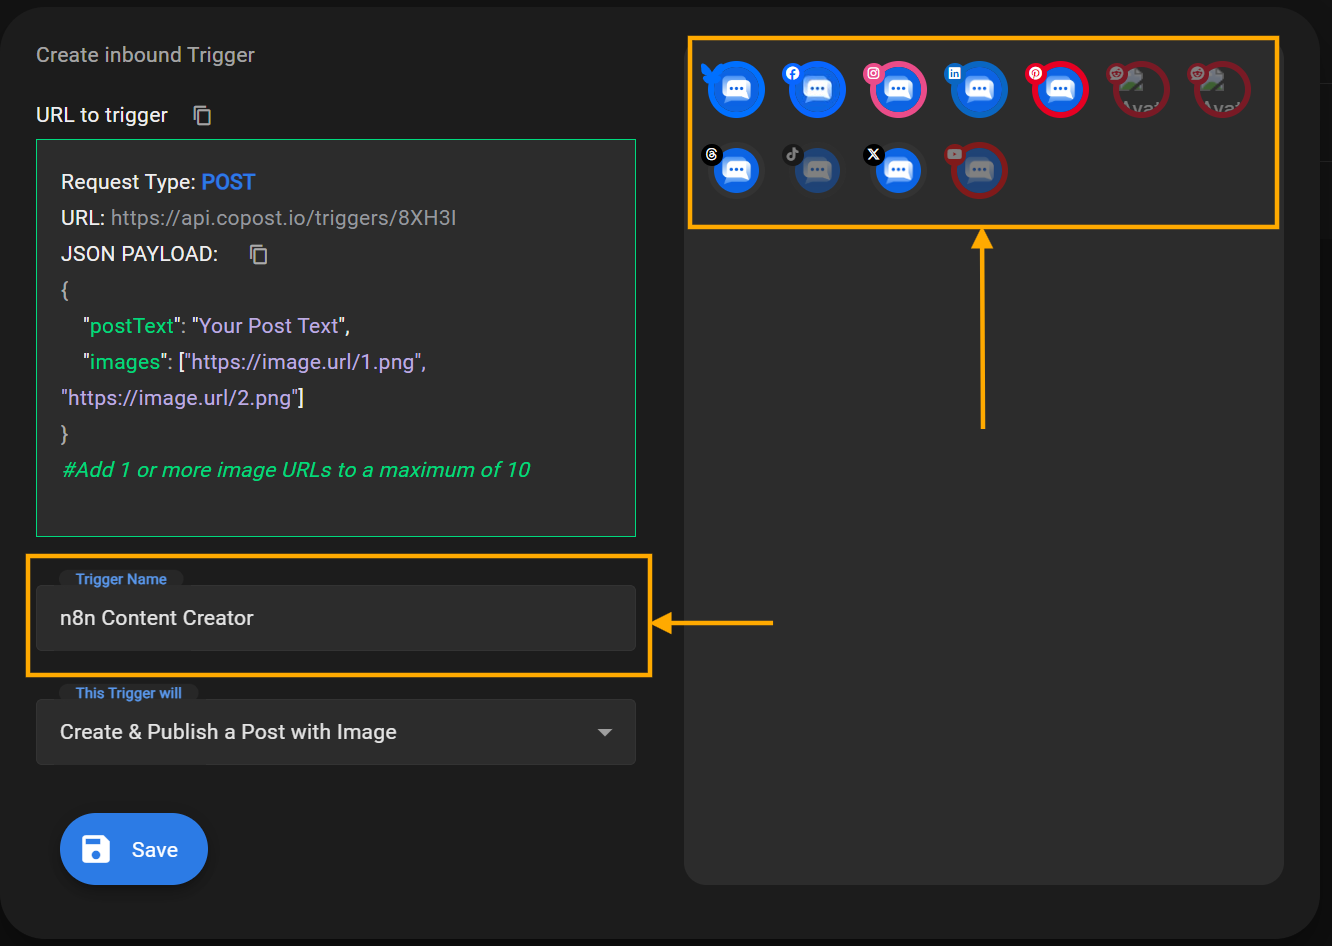Select the Bluesky account avatar
Screen dimensions: 1332x946
point(736,90)
